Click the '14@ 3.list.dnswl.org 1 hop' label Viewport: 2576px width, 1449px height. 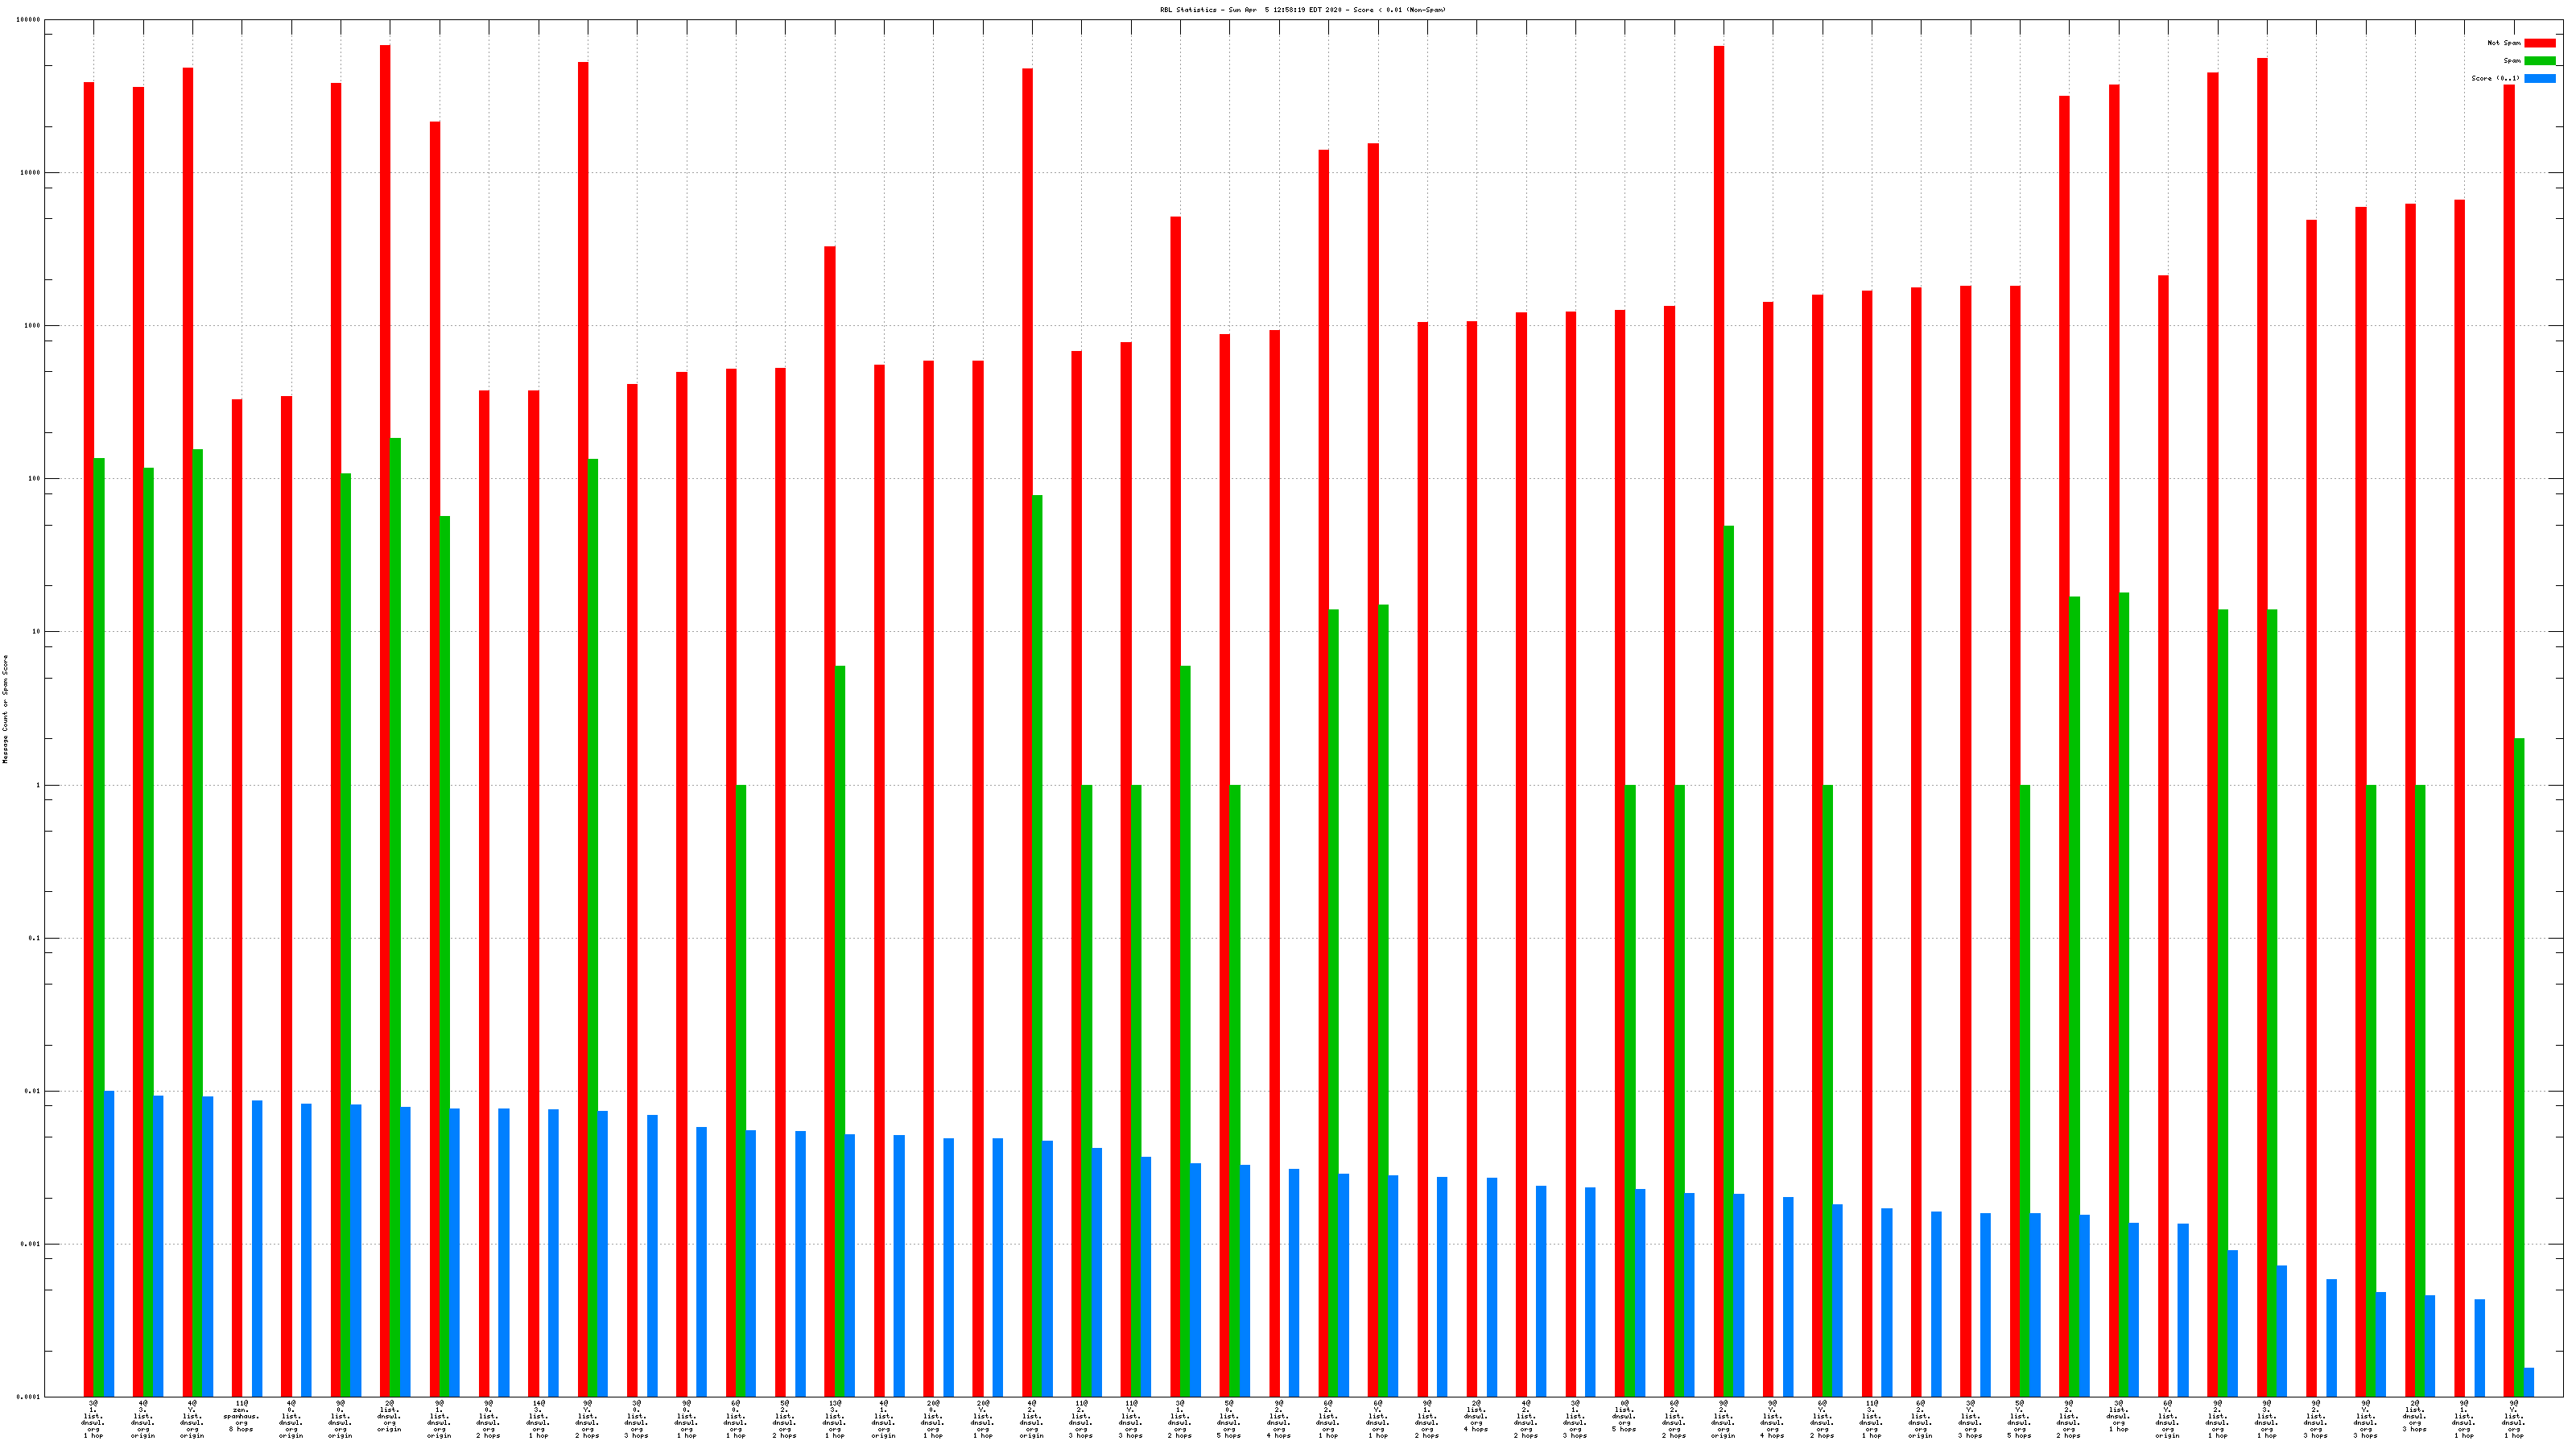tap(538, 1419)
